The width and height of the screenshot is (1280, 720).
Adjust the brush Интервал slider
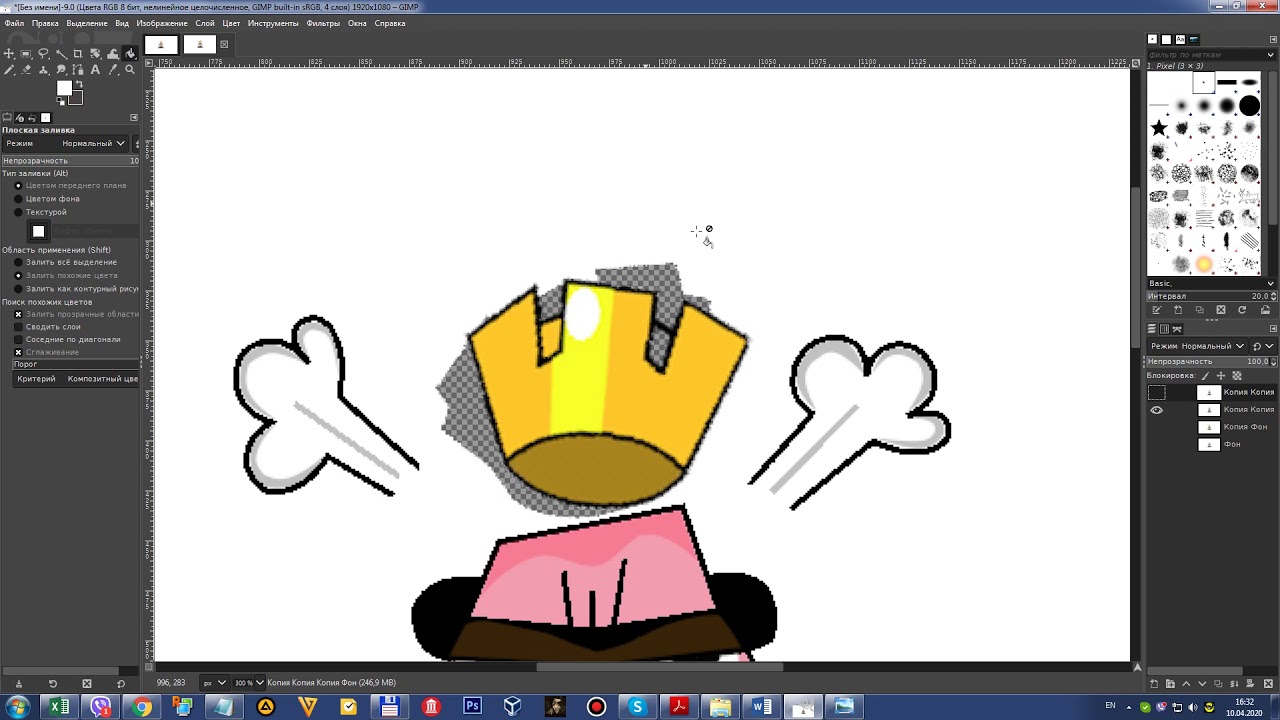point(1212,296)
